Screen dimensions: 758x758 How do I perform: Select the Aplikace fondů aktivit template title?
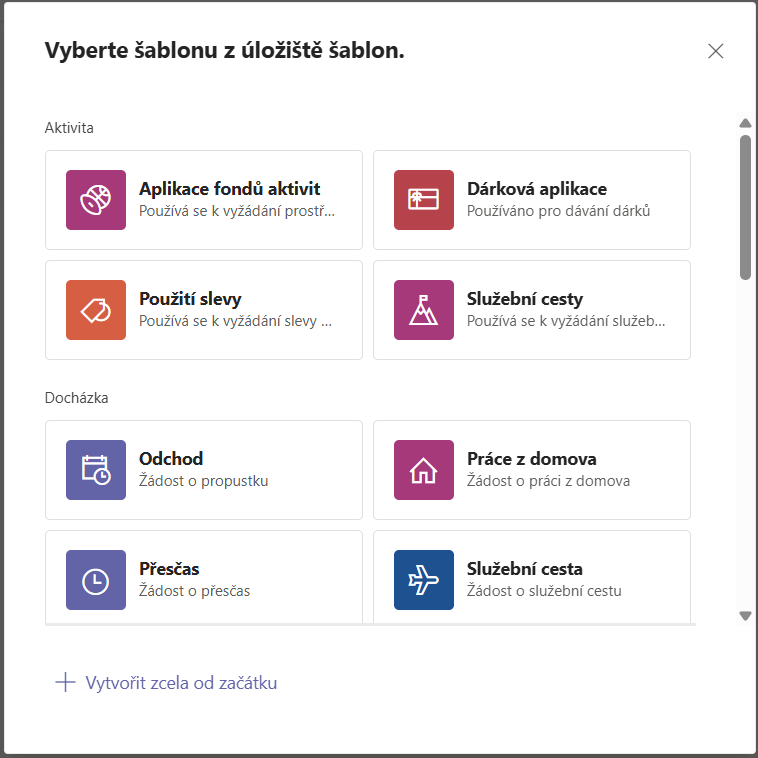tap(229, 189)
